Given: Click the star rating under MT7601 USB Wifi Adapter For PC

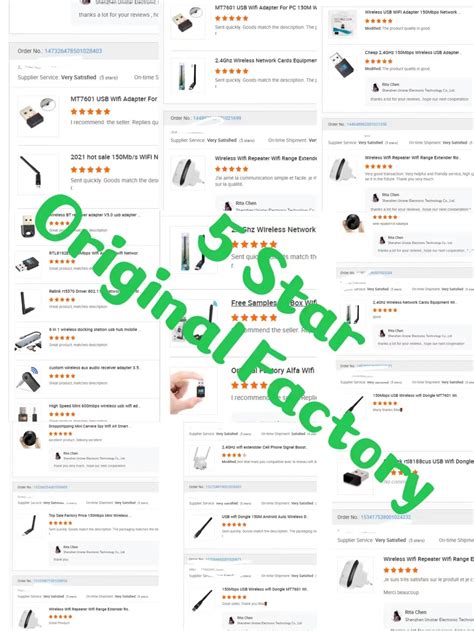Looking at the screenshot, I should tap(231, 18).
